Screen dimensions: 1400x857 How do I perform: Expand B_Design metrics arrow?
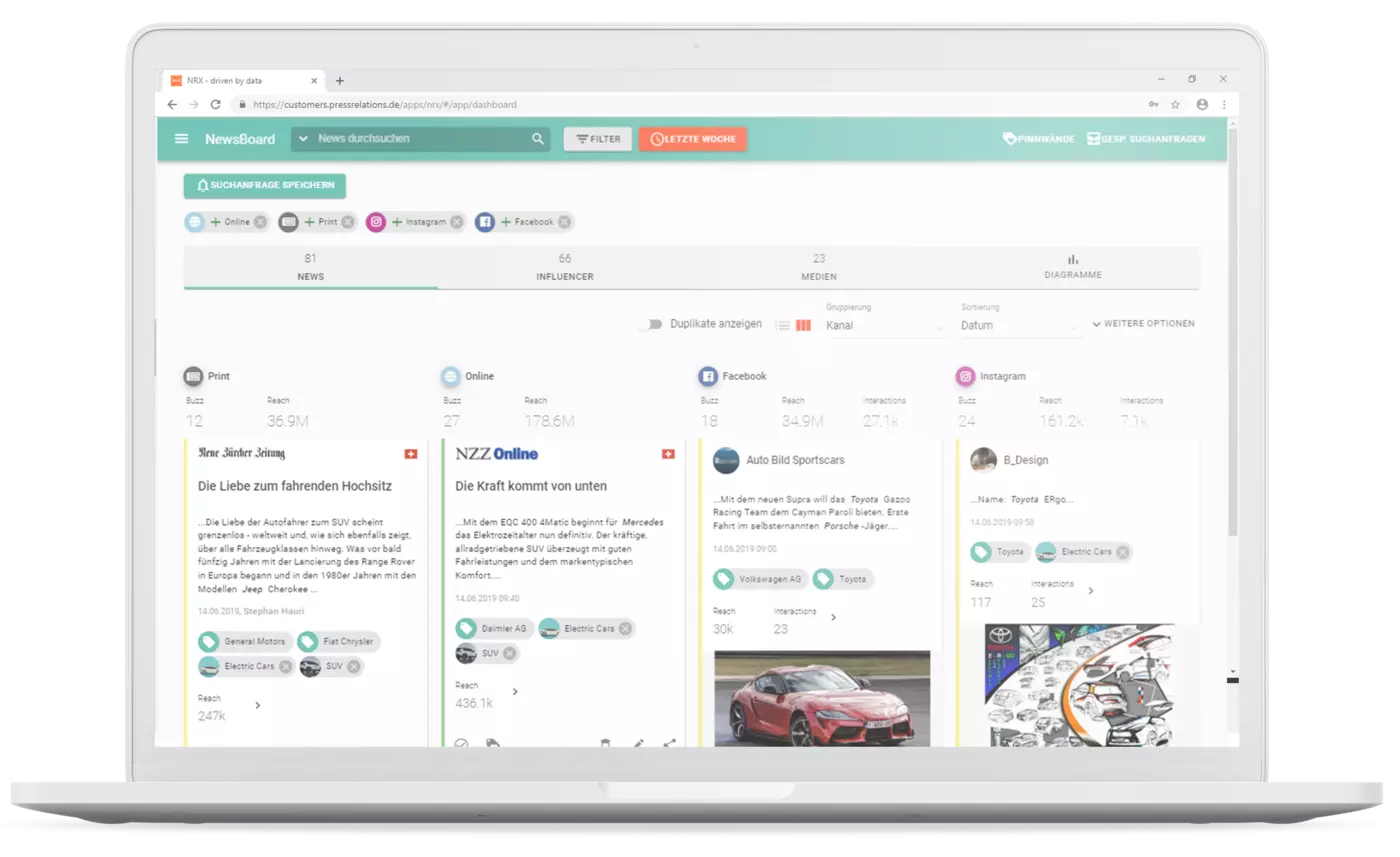click(1091, 591)
